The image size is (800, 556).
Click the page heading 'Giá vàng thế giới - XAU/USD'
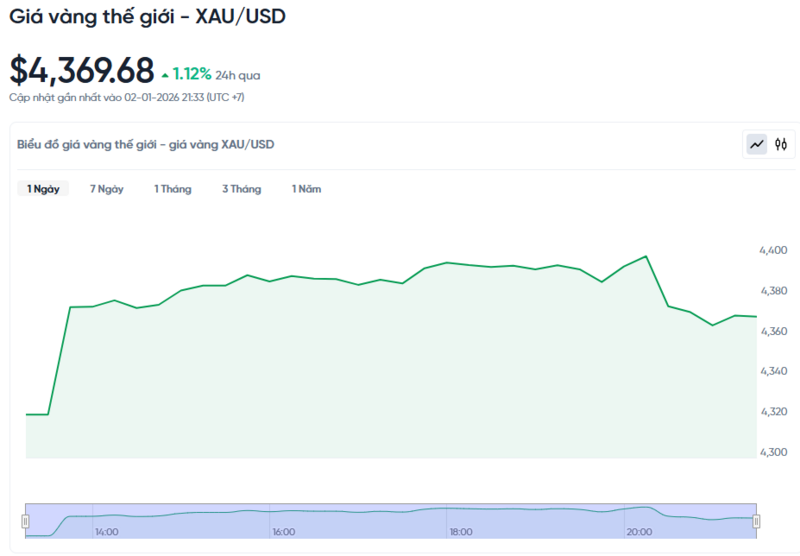pyautogui.click(x=147, y=17)
